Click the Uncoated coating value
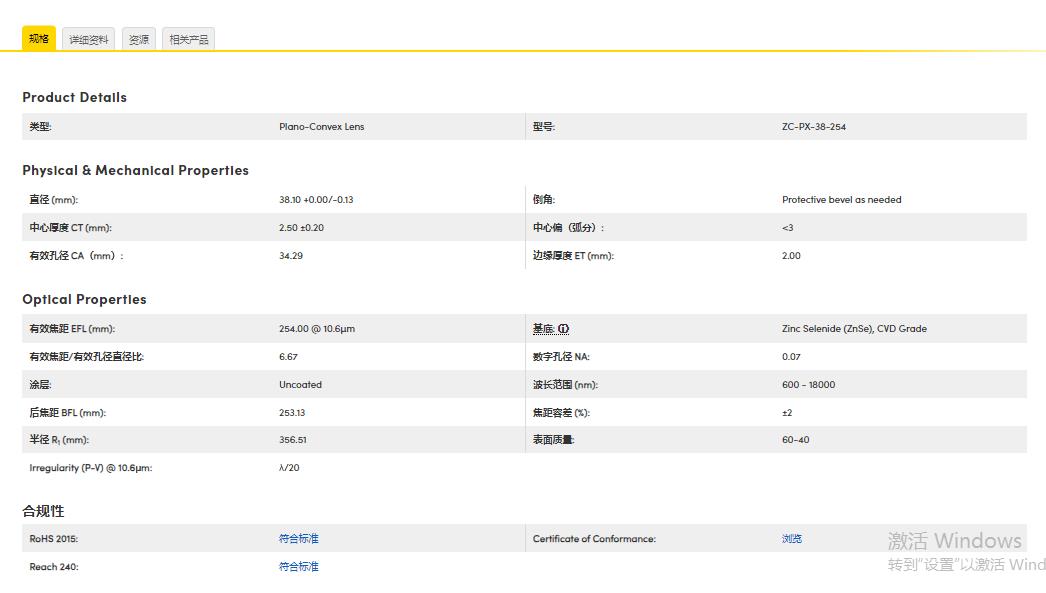 click(300, 384)
